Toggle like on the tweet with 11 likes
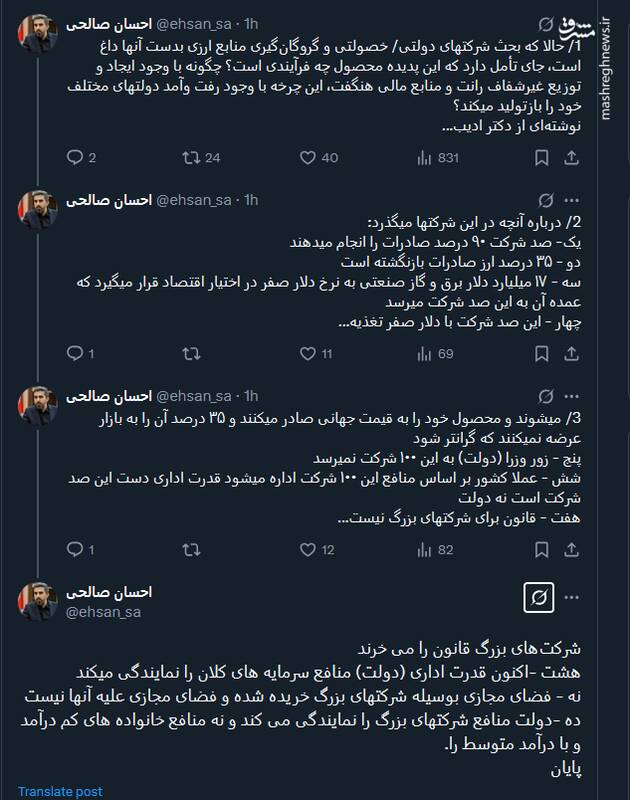The height and width of the screenshot is (800, 630). click(x=308, y=353)
